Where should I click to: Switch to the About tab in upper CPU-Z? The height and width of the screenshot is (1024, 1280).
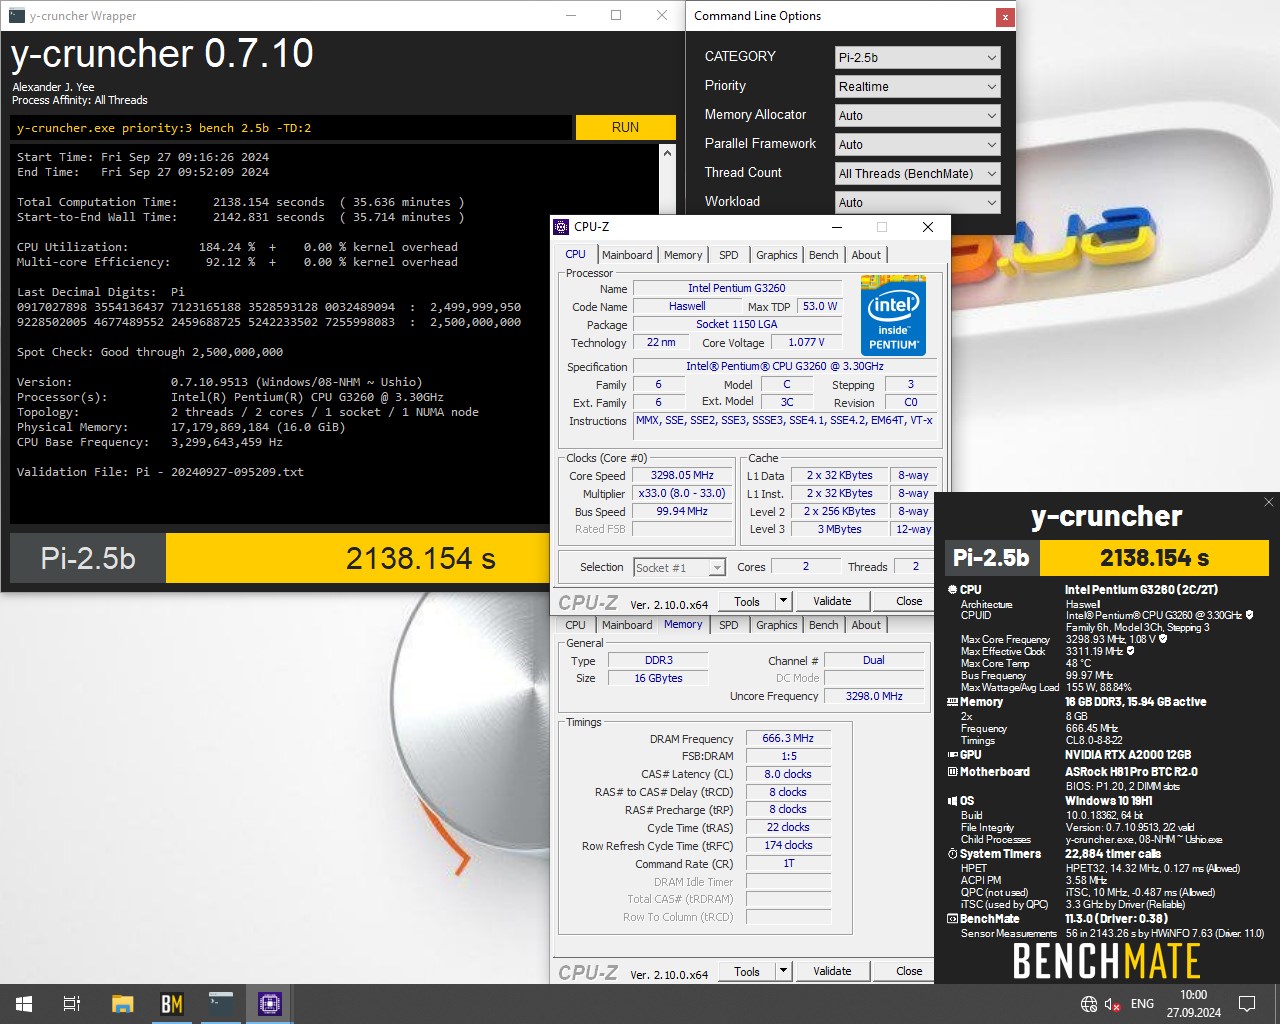(866, 255)
